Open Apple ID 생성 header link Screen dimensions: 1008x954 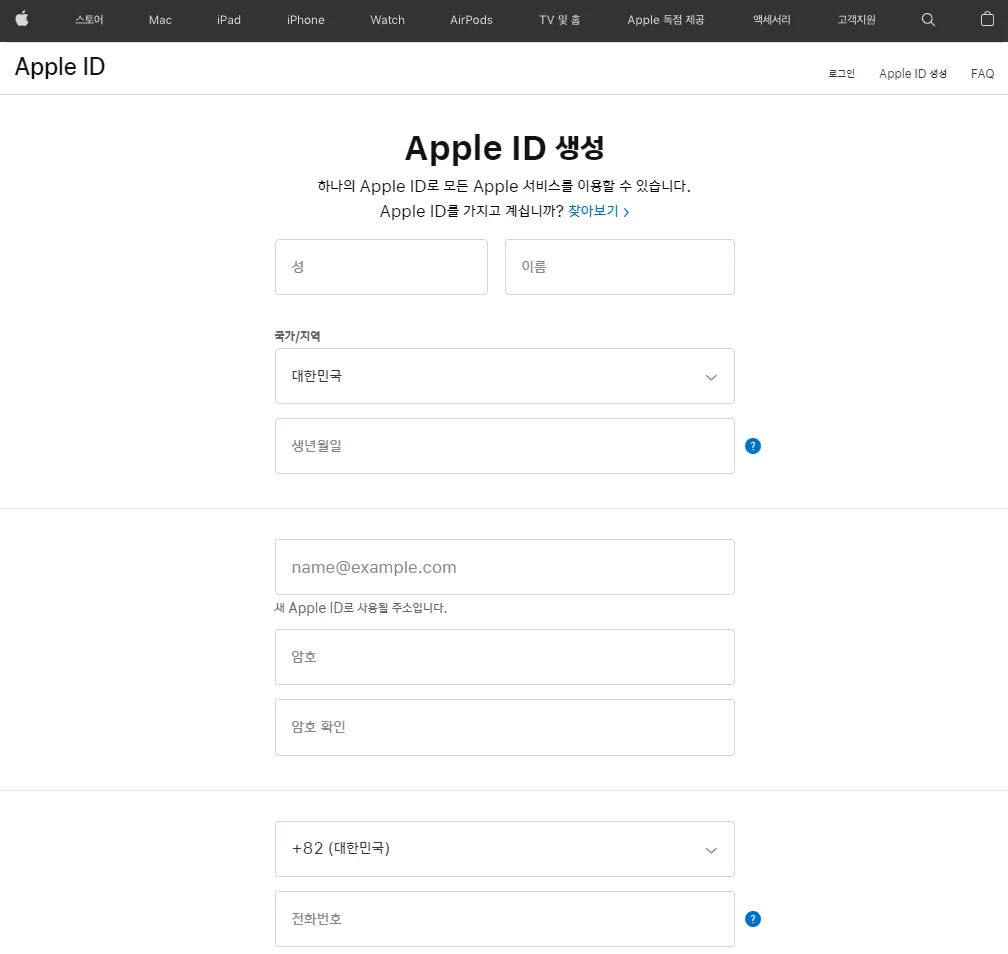coord(912,74)
